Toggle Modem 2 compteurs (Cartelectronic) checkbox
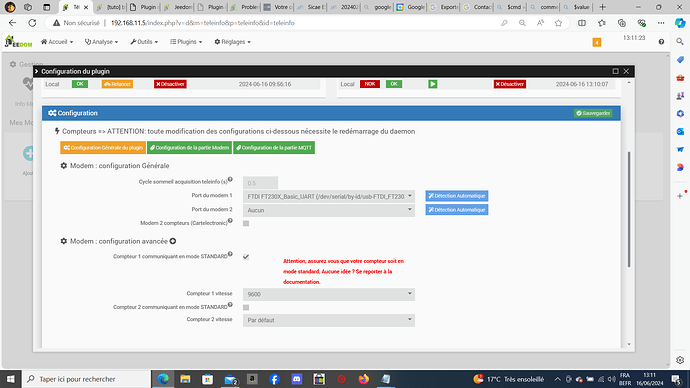Viewport: 690px width, 388px height. [x=246, y=223]
